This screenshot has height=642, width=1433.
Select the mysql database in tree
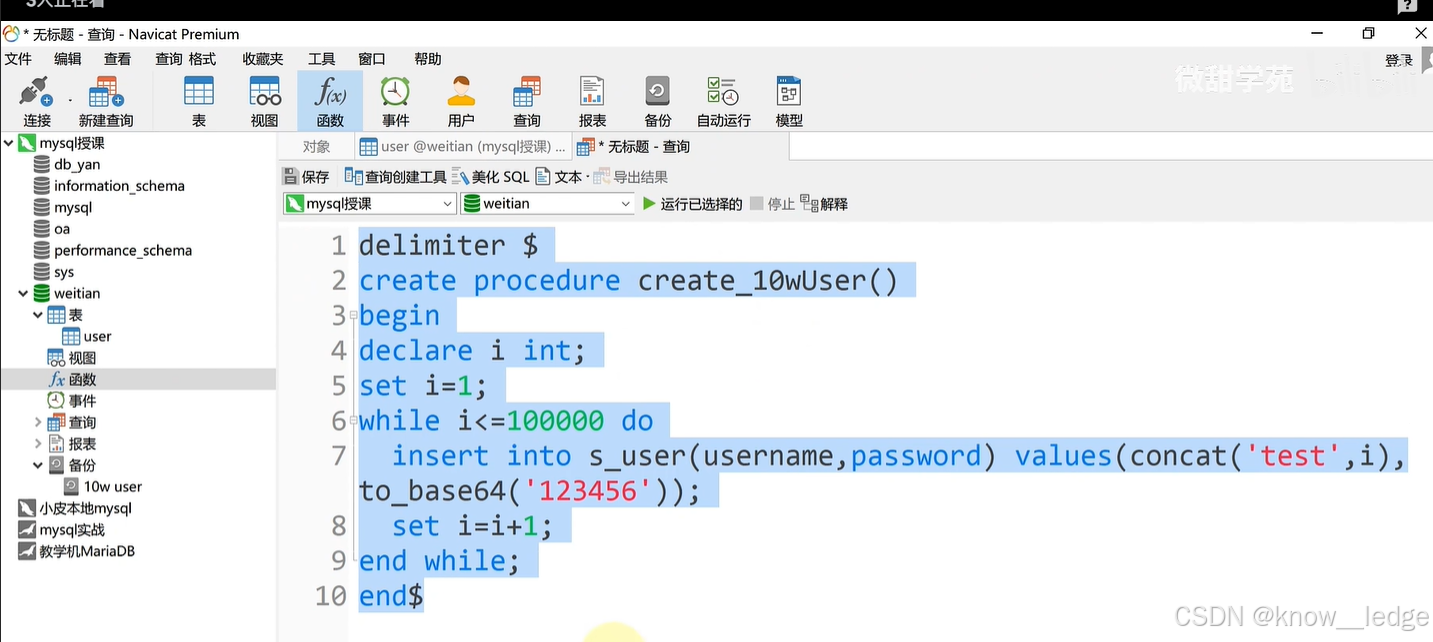pyautogui.click(x=73, y=207)
